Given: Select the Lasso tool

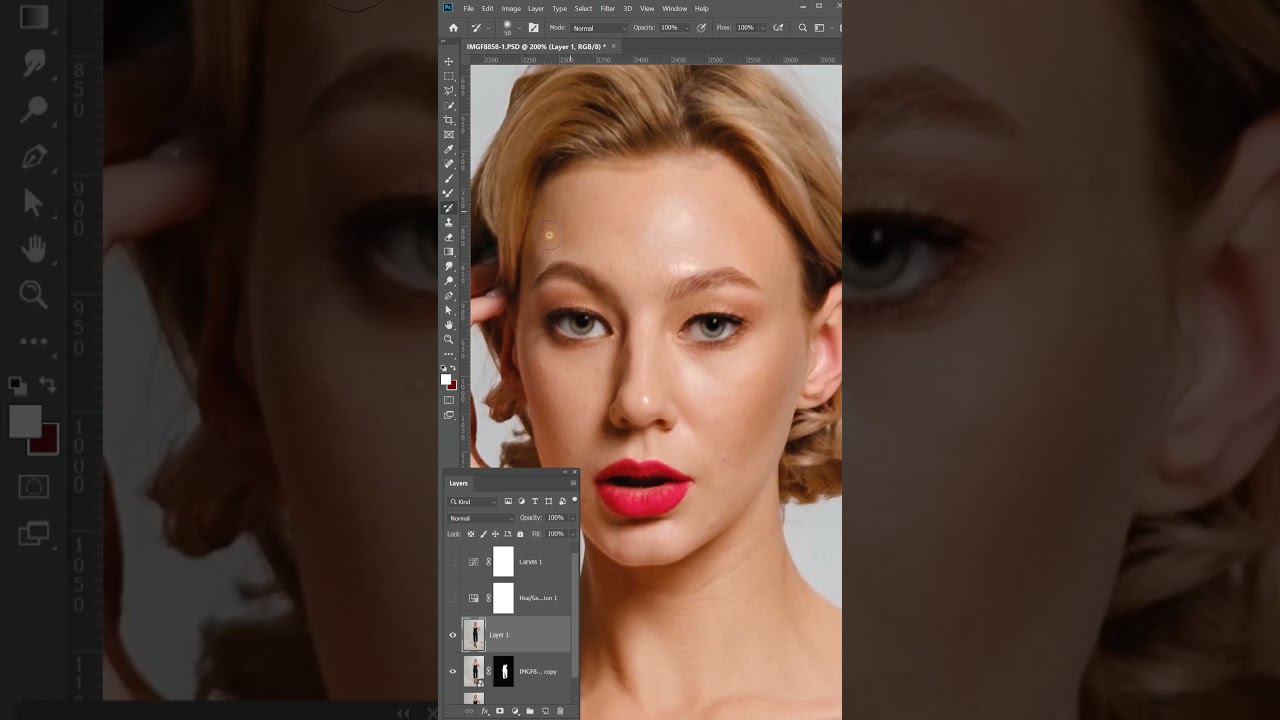Looking at the screenshot, I should pos(449,91).
